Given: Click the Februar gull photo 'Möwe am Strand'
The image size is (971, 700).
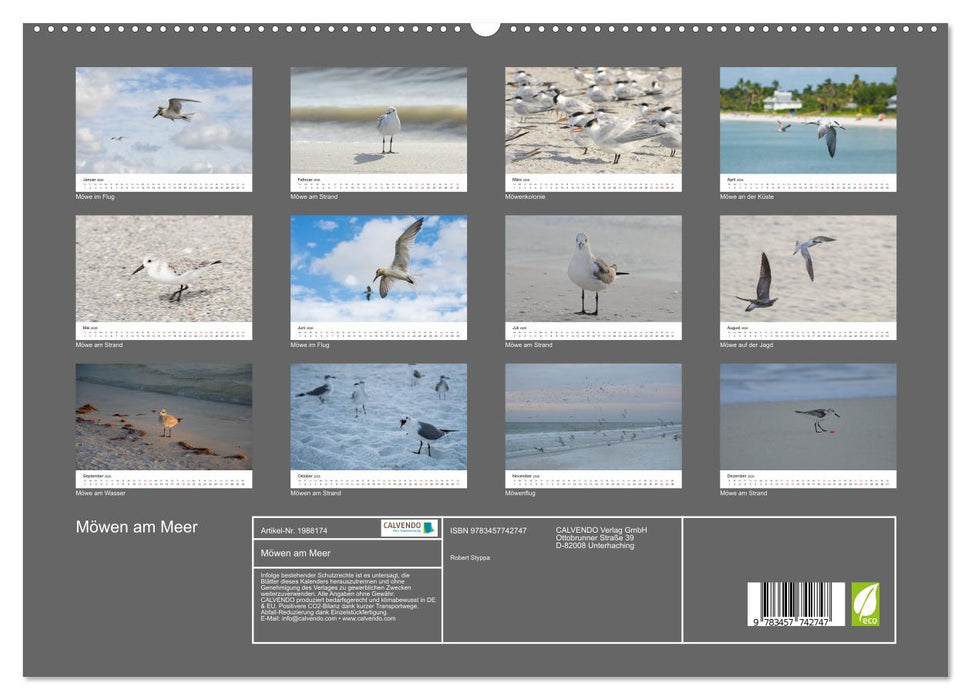Looking at the screenshot, I should coord(378,125).
